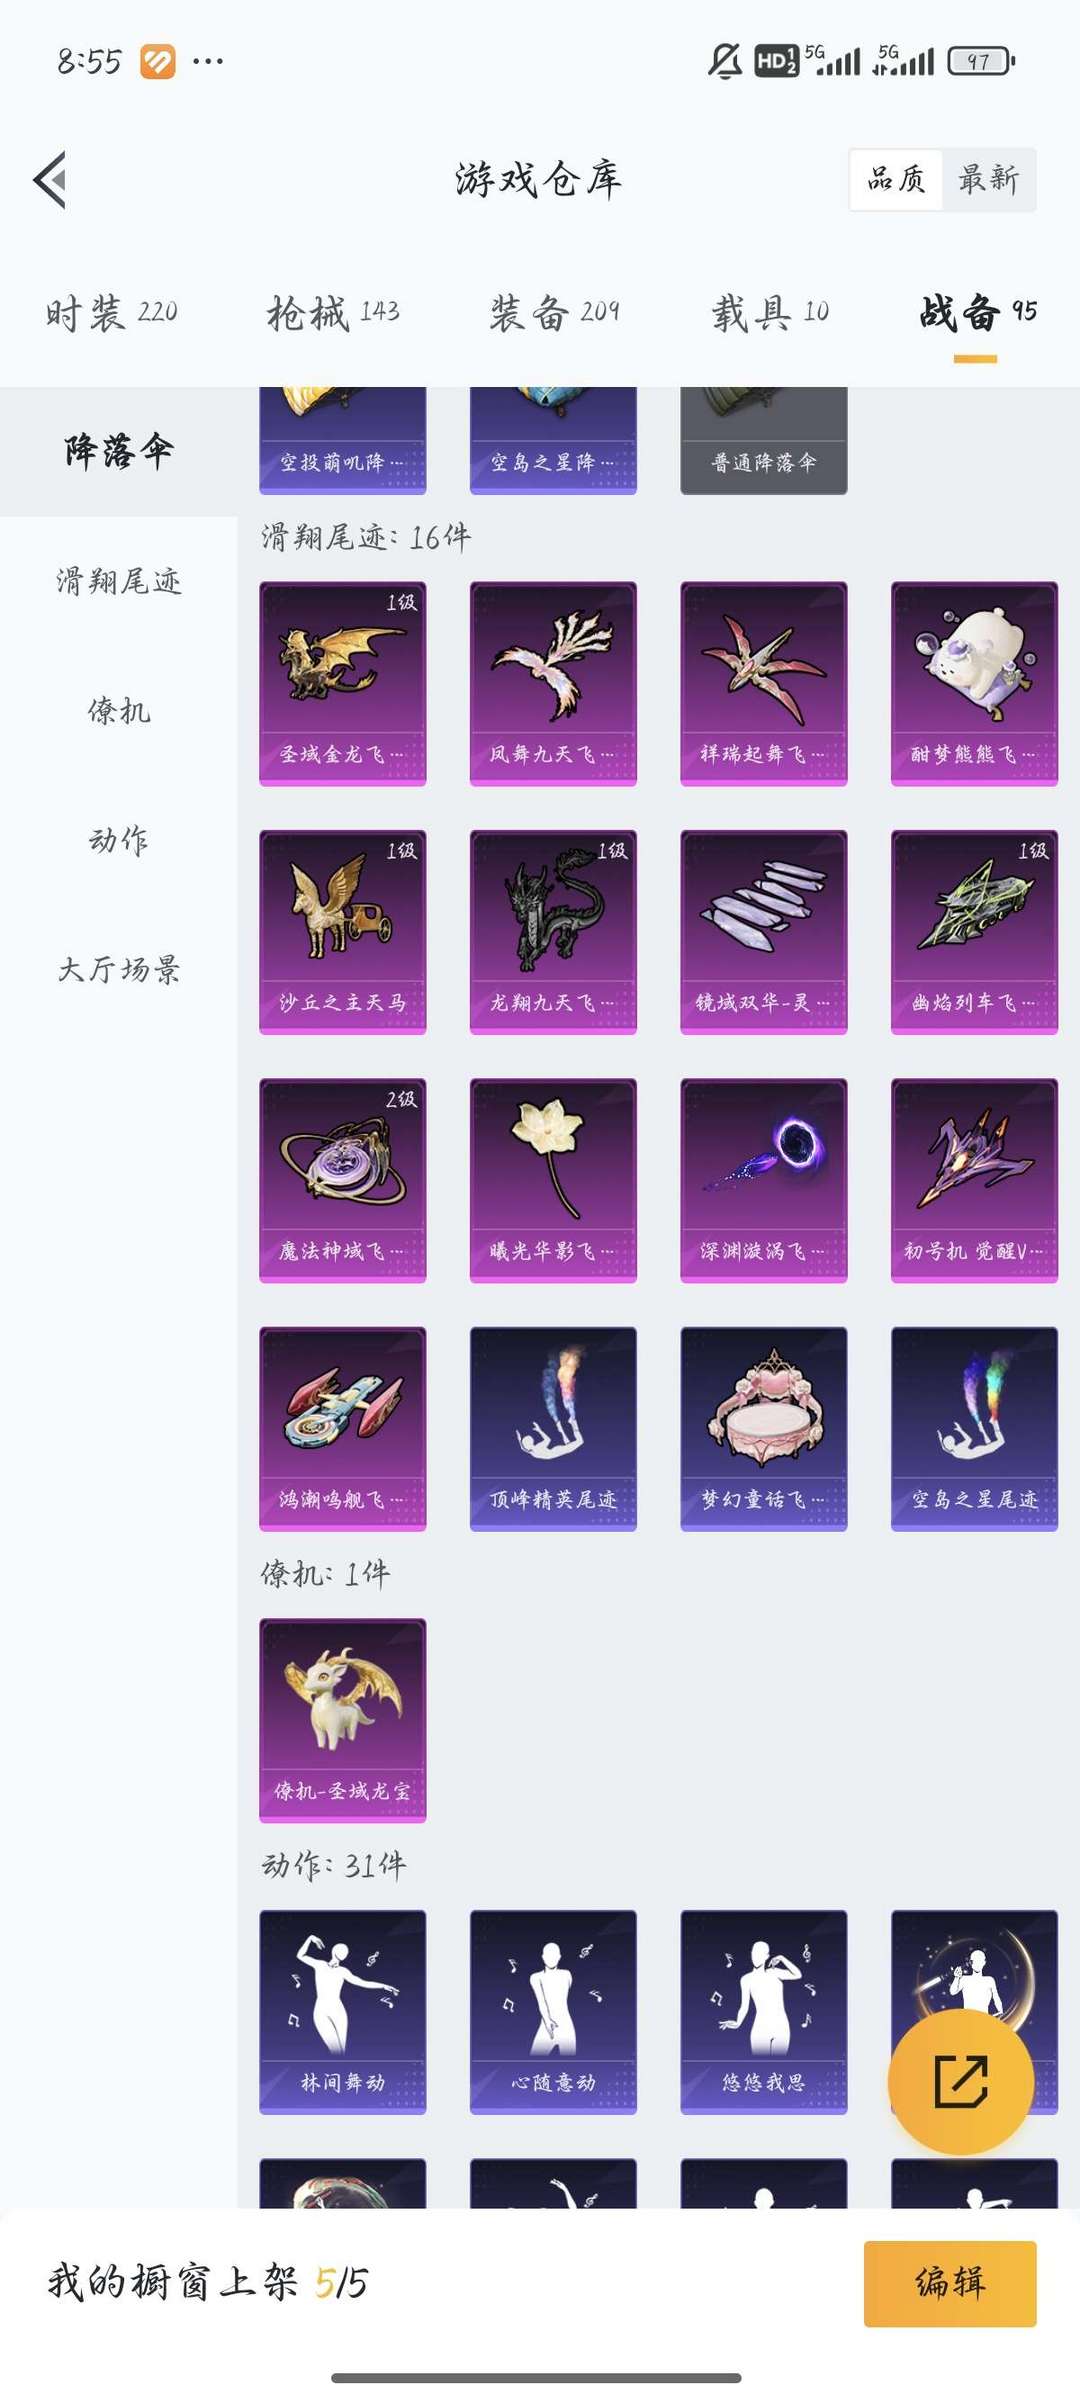Open 载具 10 tab
Screen dimensions: 1080x2403
(x=770, y=313)
